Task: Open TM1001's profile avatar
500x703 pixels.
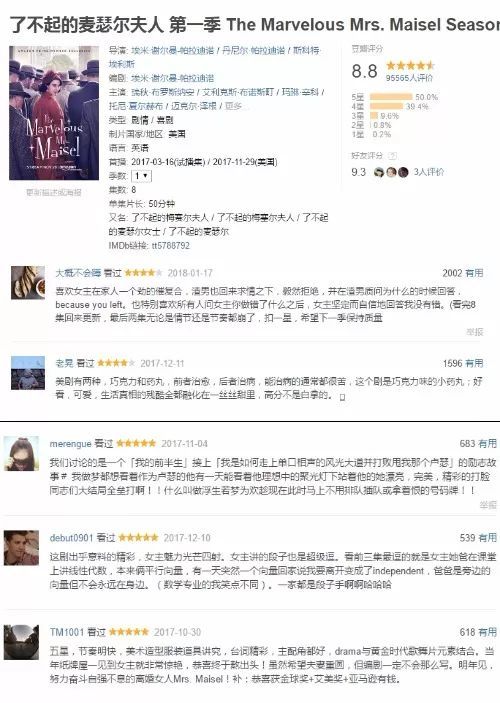Action: click(21, 642)
